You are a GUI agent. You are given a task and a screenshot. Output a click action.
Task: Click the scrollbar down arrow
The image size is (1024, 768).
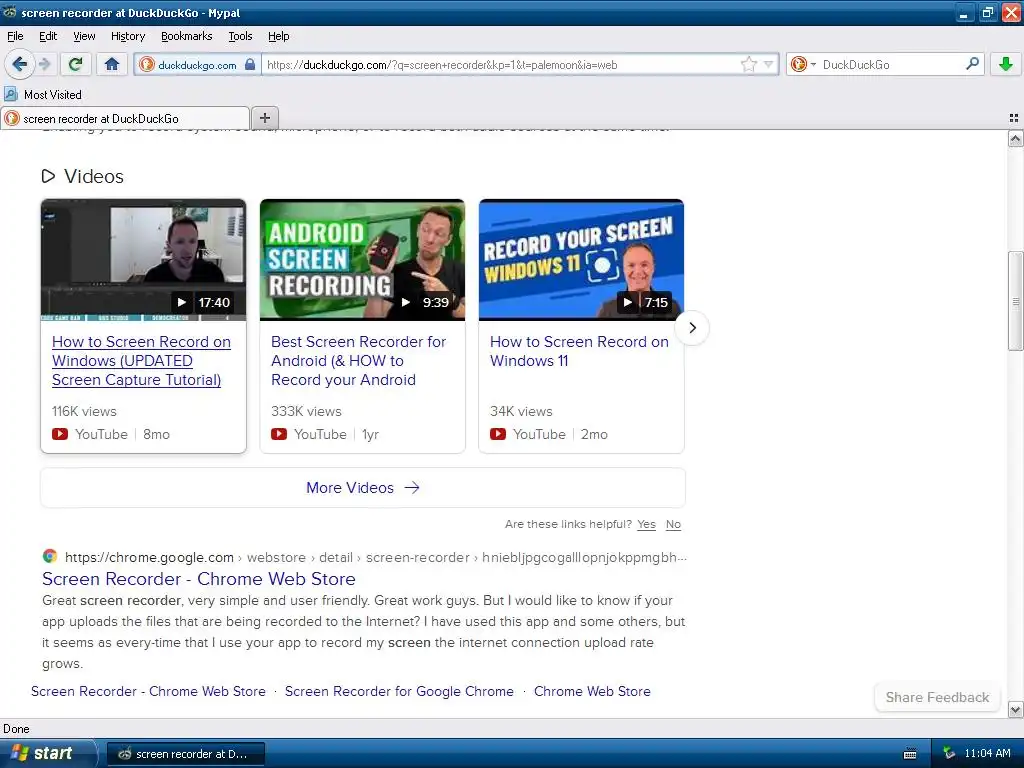pos(1016,709)
